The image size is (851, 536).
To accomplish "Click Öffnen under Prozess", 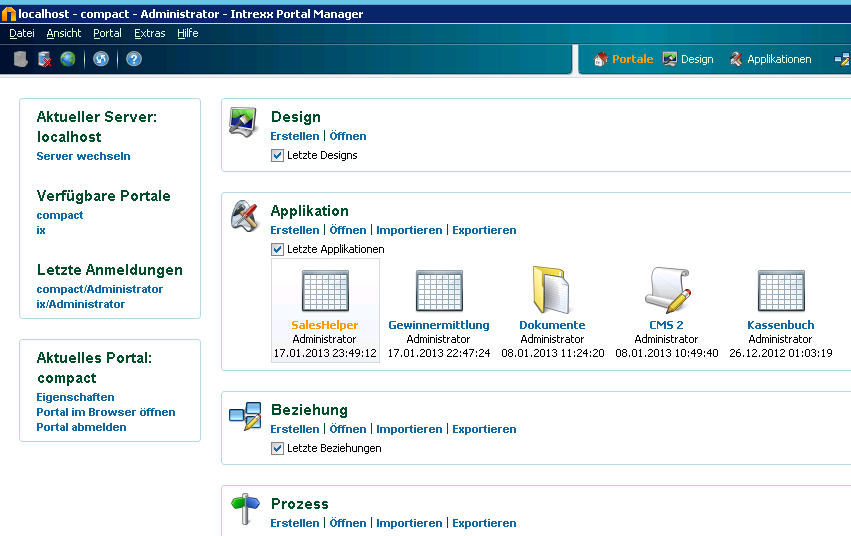I will click(348, 523).
